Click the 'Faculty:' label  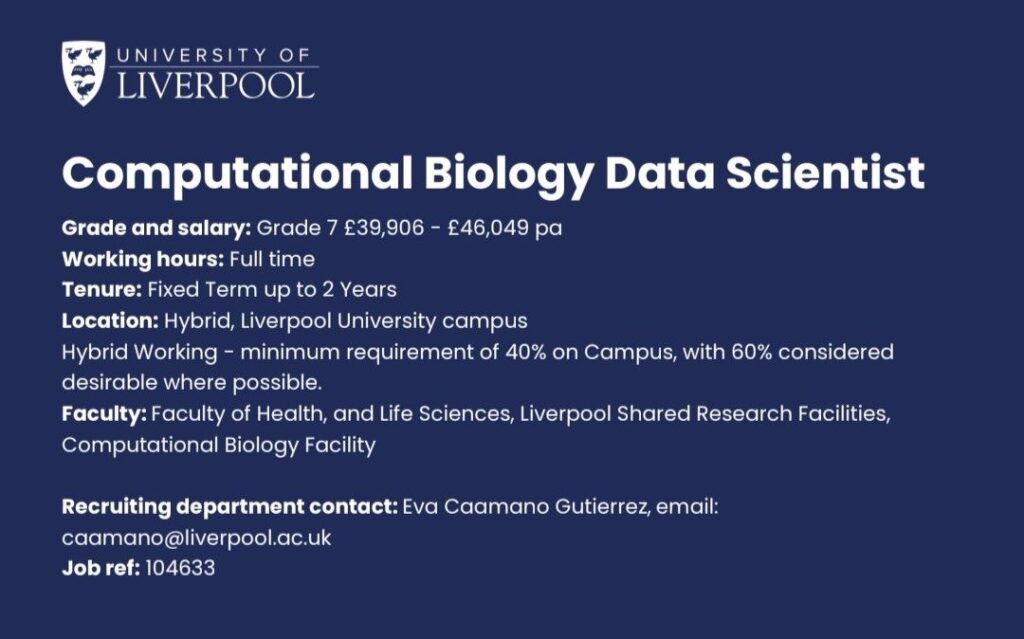click(x=104, y=414)
